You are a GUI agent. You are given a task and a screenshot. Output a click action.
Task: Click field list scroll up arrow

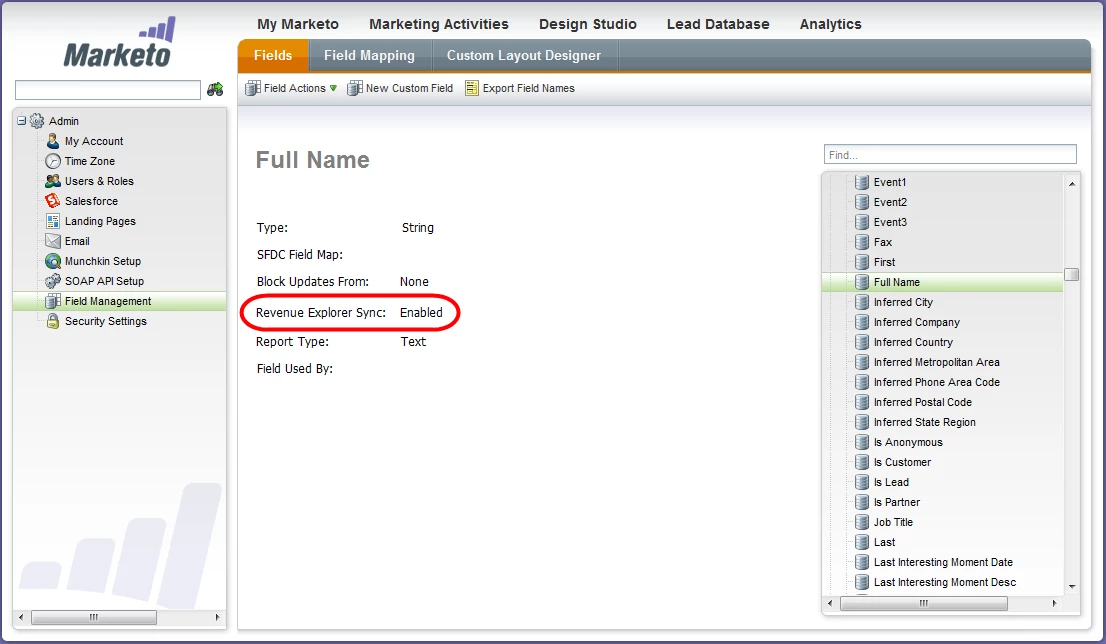(1071, 183)
